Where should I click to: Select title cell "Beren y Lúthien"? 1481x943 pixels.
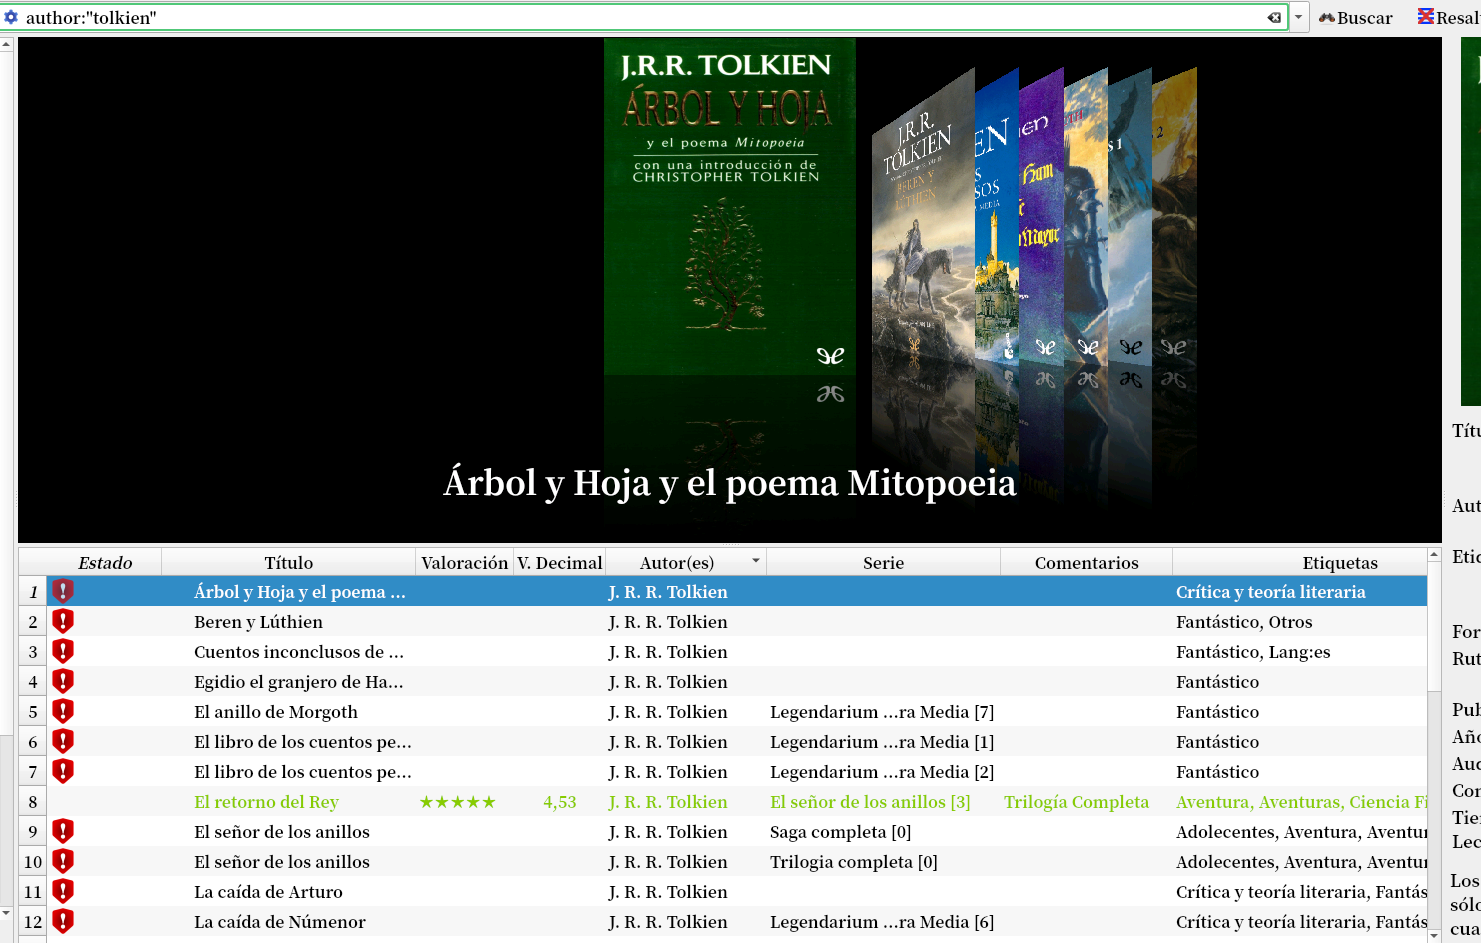click(x=258, y=621)
